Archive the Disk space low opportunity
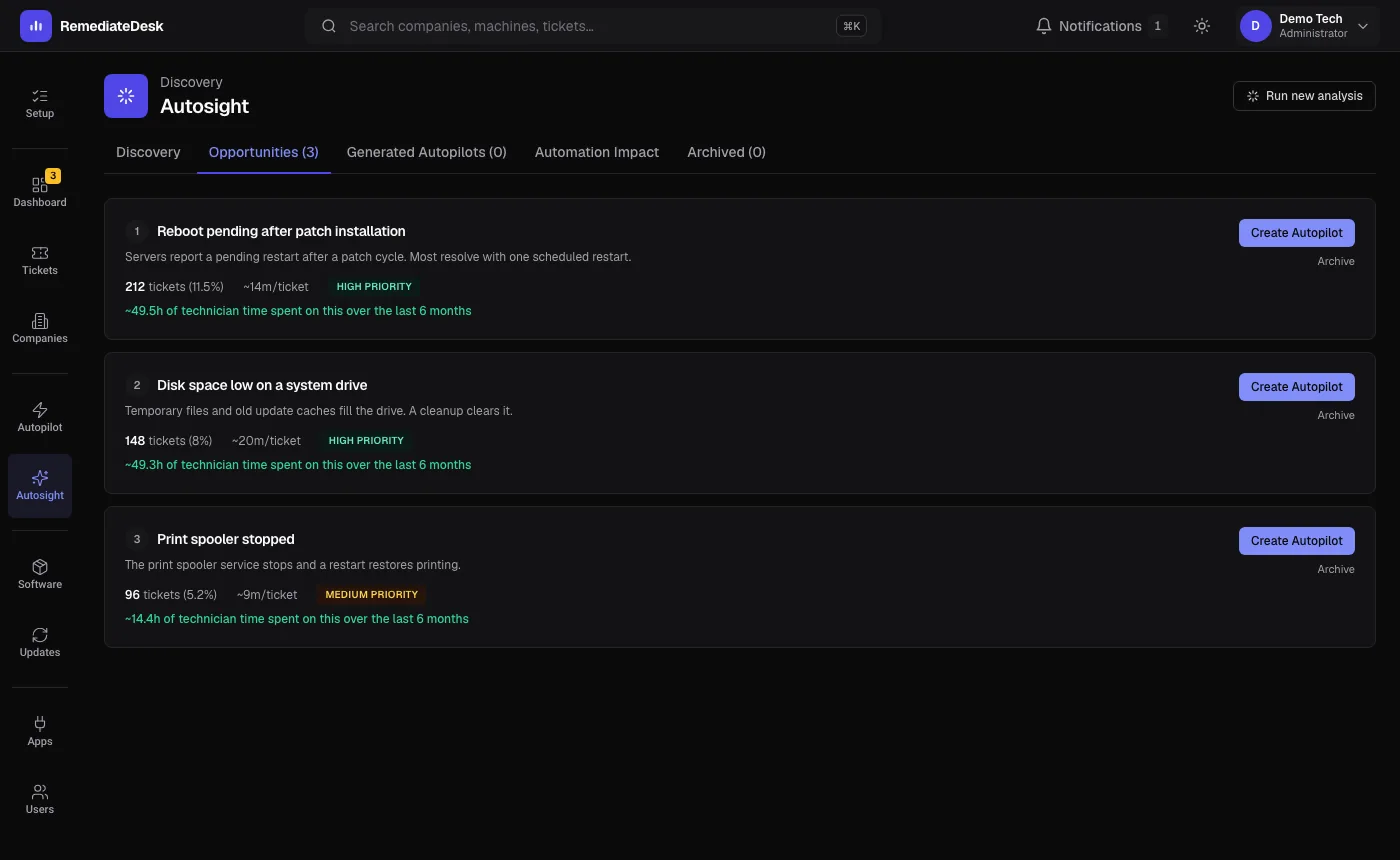 point(1336,416)
